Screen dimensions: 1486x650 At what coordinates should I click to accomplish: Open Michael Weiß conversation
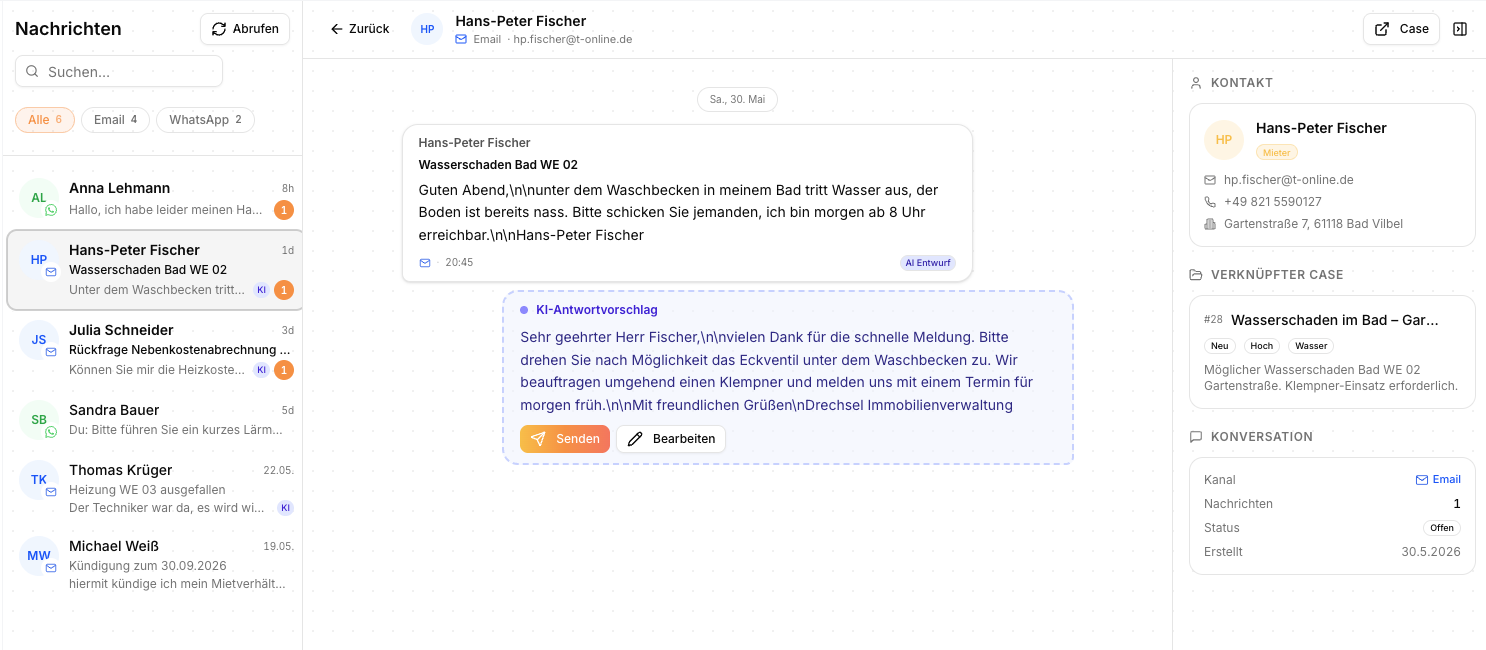(x=153, y=565)
